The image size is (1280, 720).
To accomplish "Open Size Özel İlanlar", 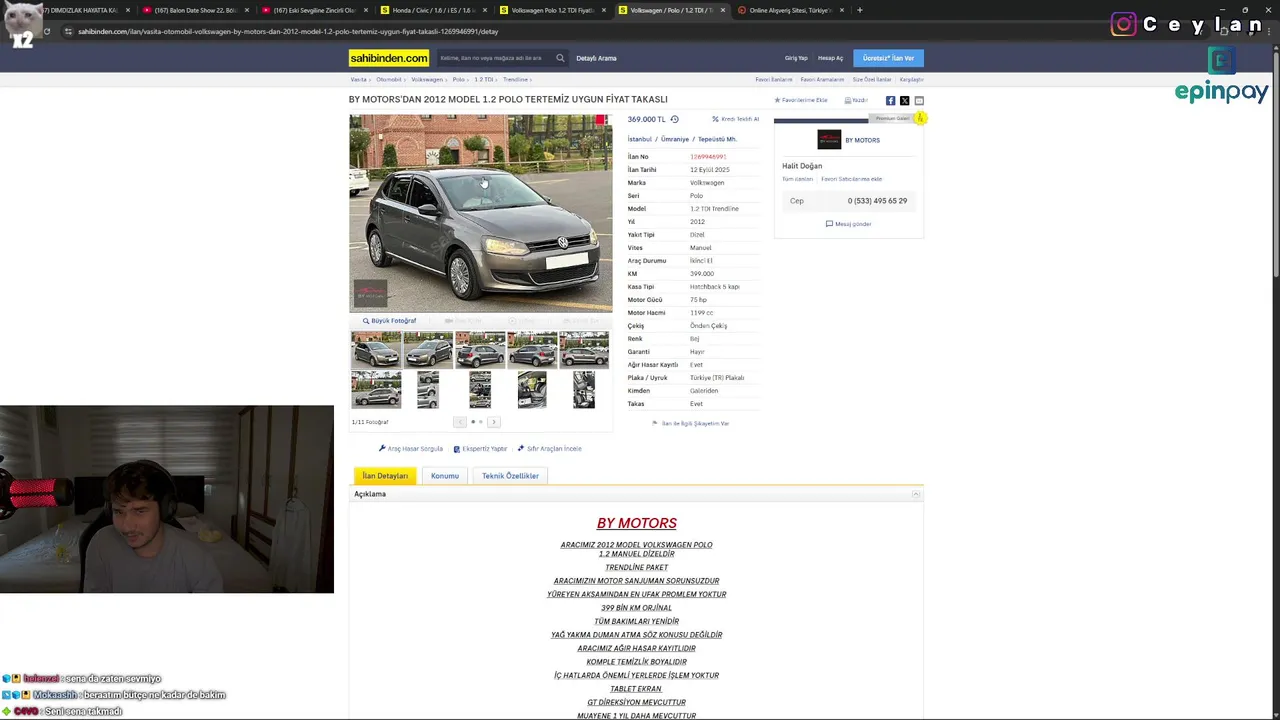I will 871,79.
